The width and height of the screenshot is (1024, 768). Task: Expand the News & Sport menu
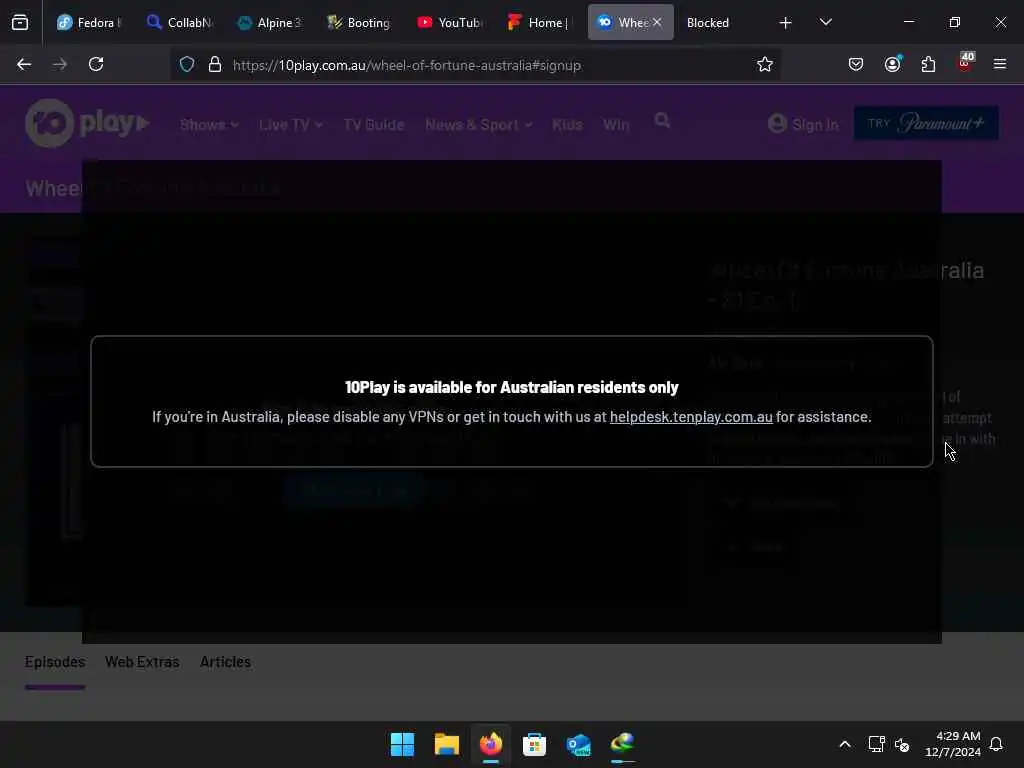coord(479,125)
